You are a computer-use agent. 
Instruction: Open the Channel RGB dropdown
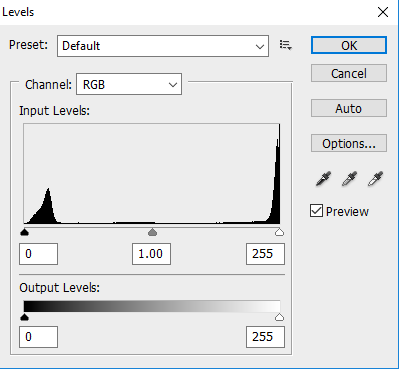[x=129, y=84]
